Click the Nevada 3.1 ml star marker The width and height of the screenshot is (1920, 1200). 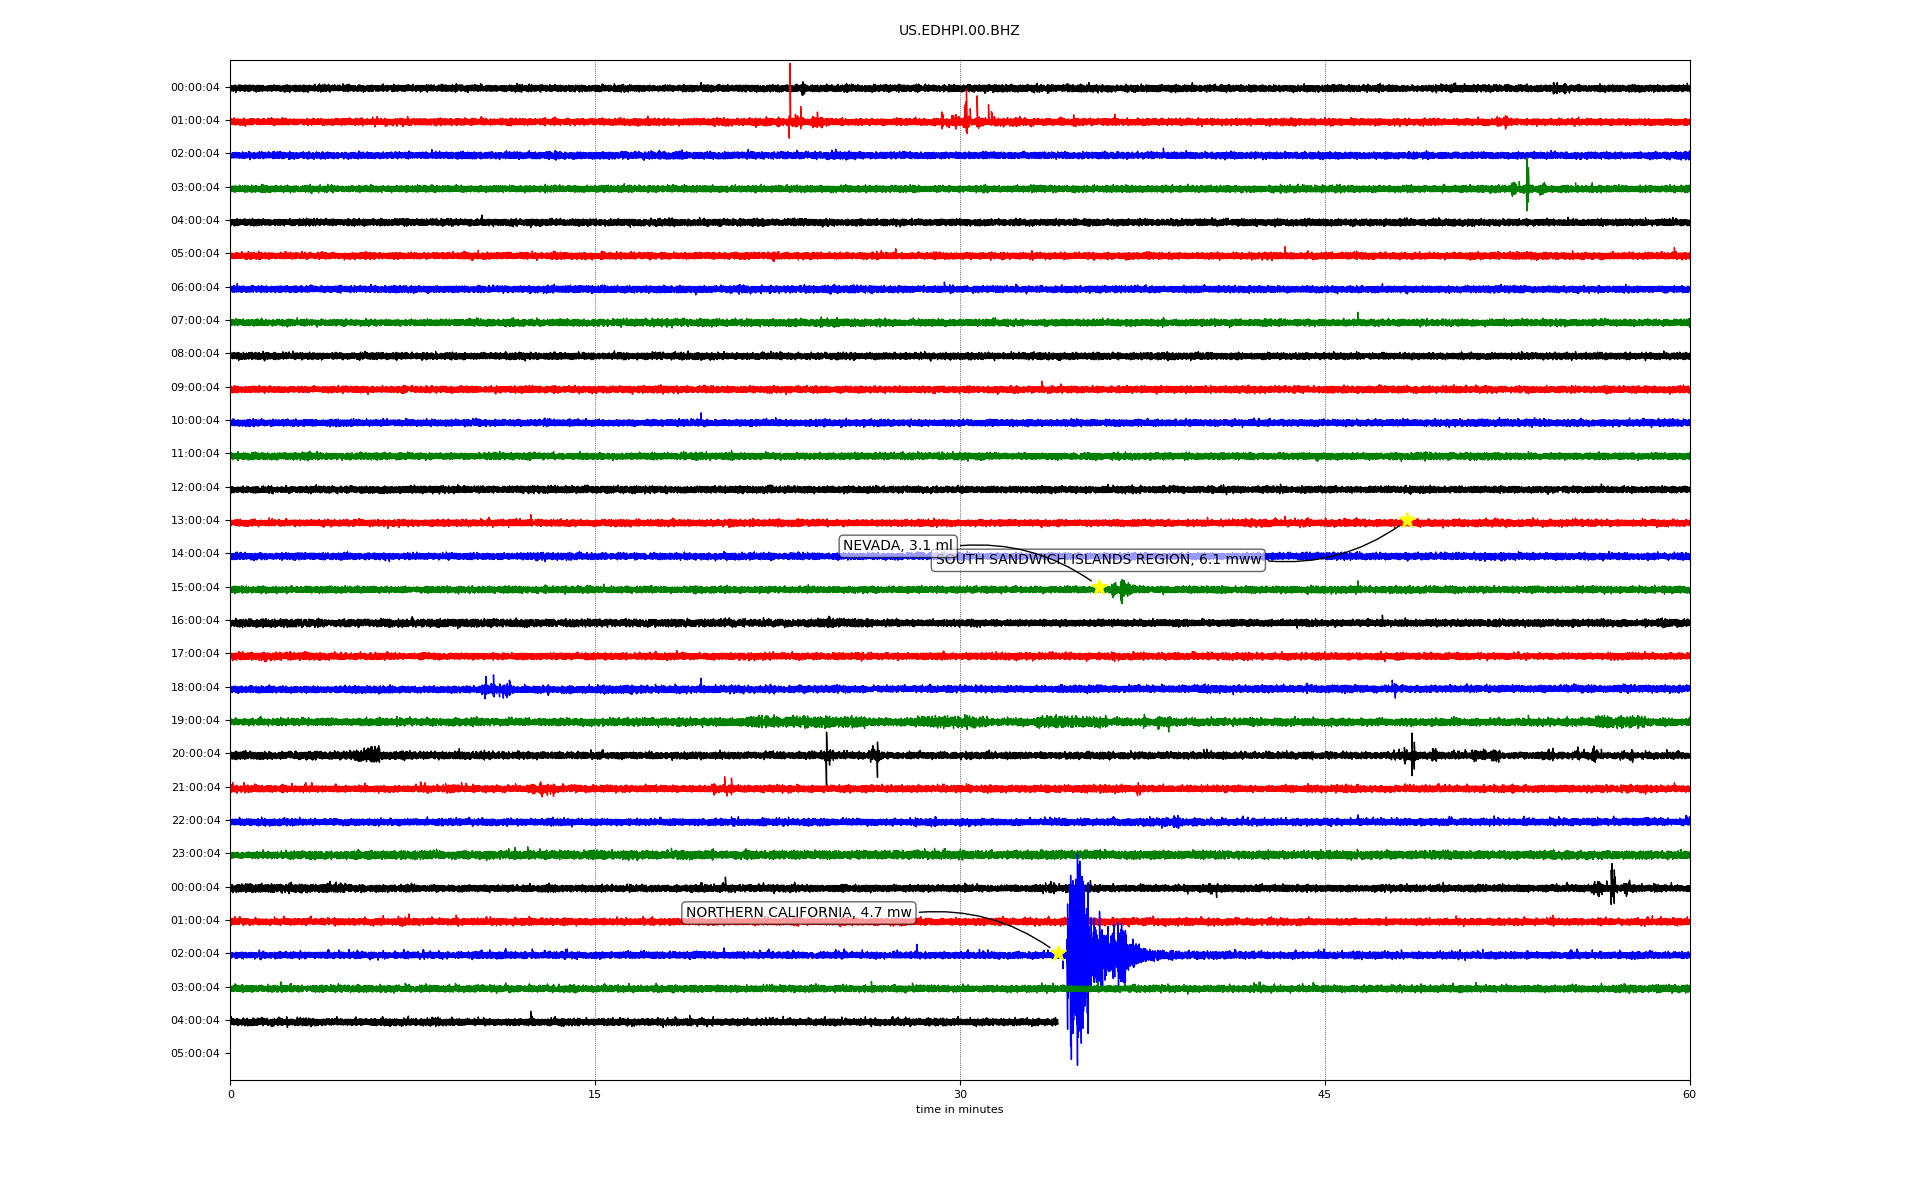pos(1099,587)
